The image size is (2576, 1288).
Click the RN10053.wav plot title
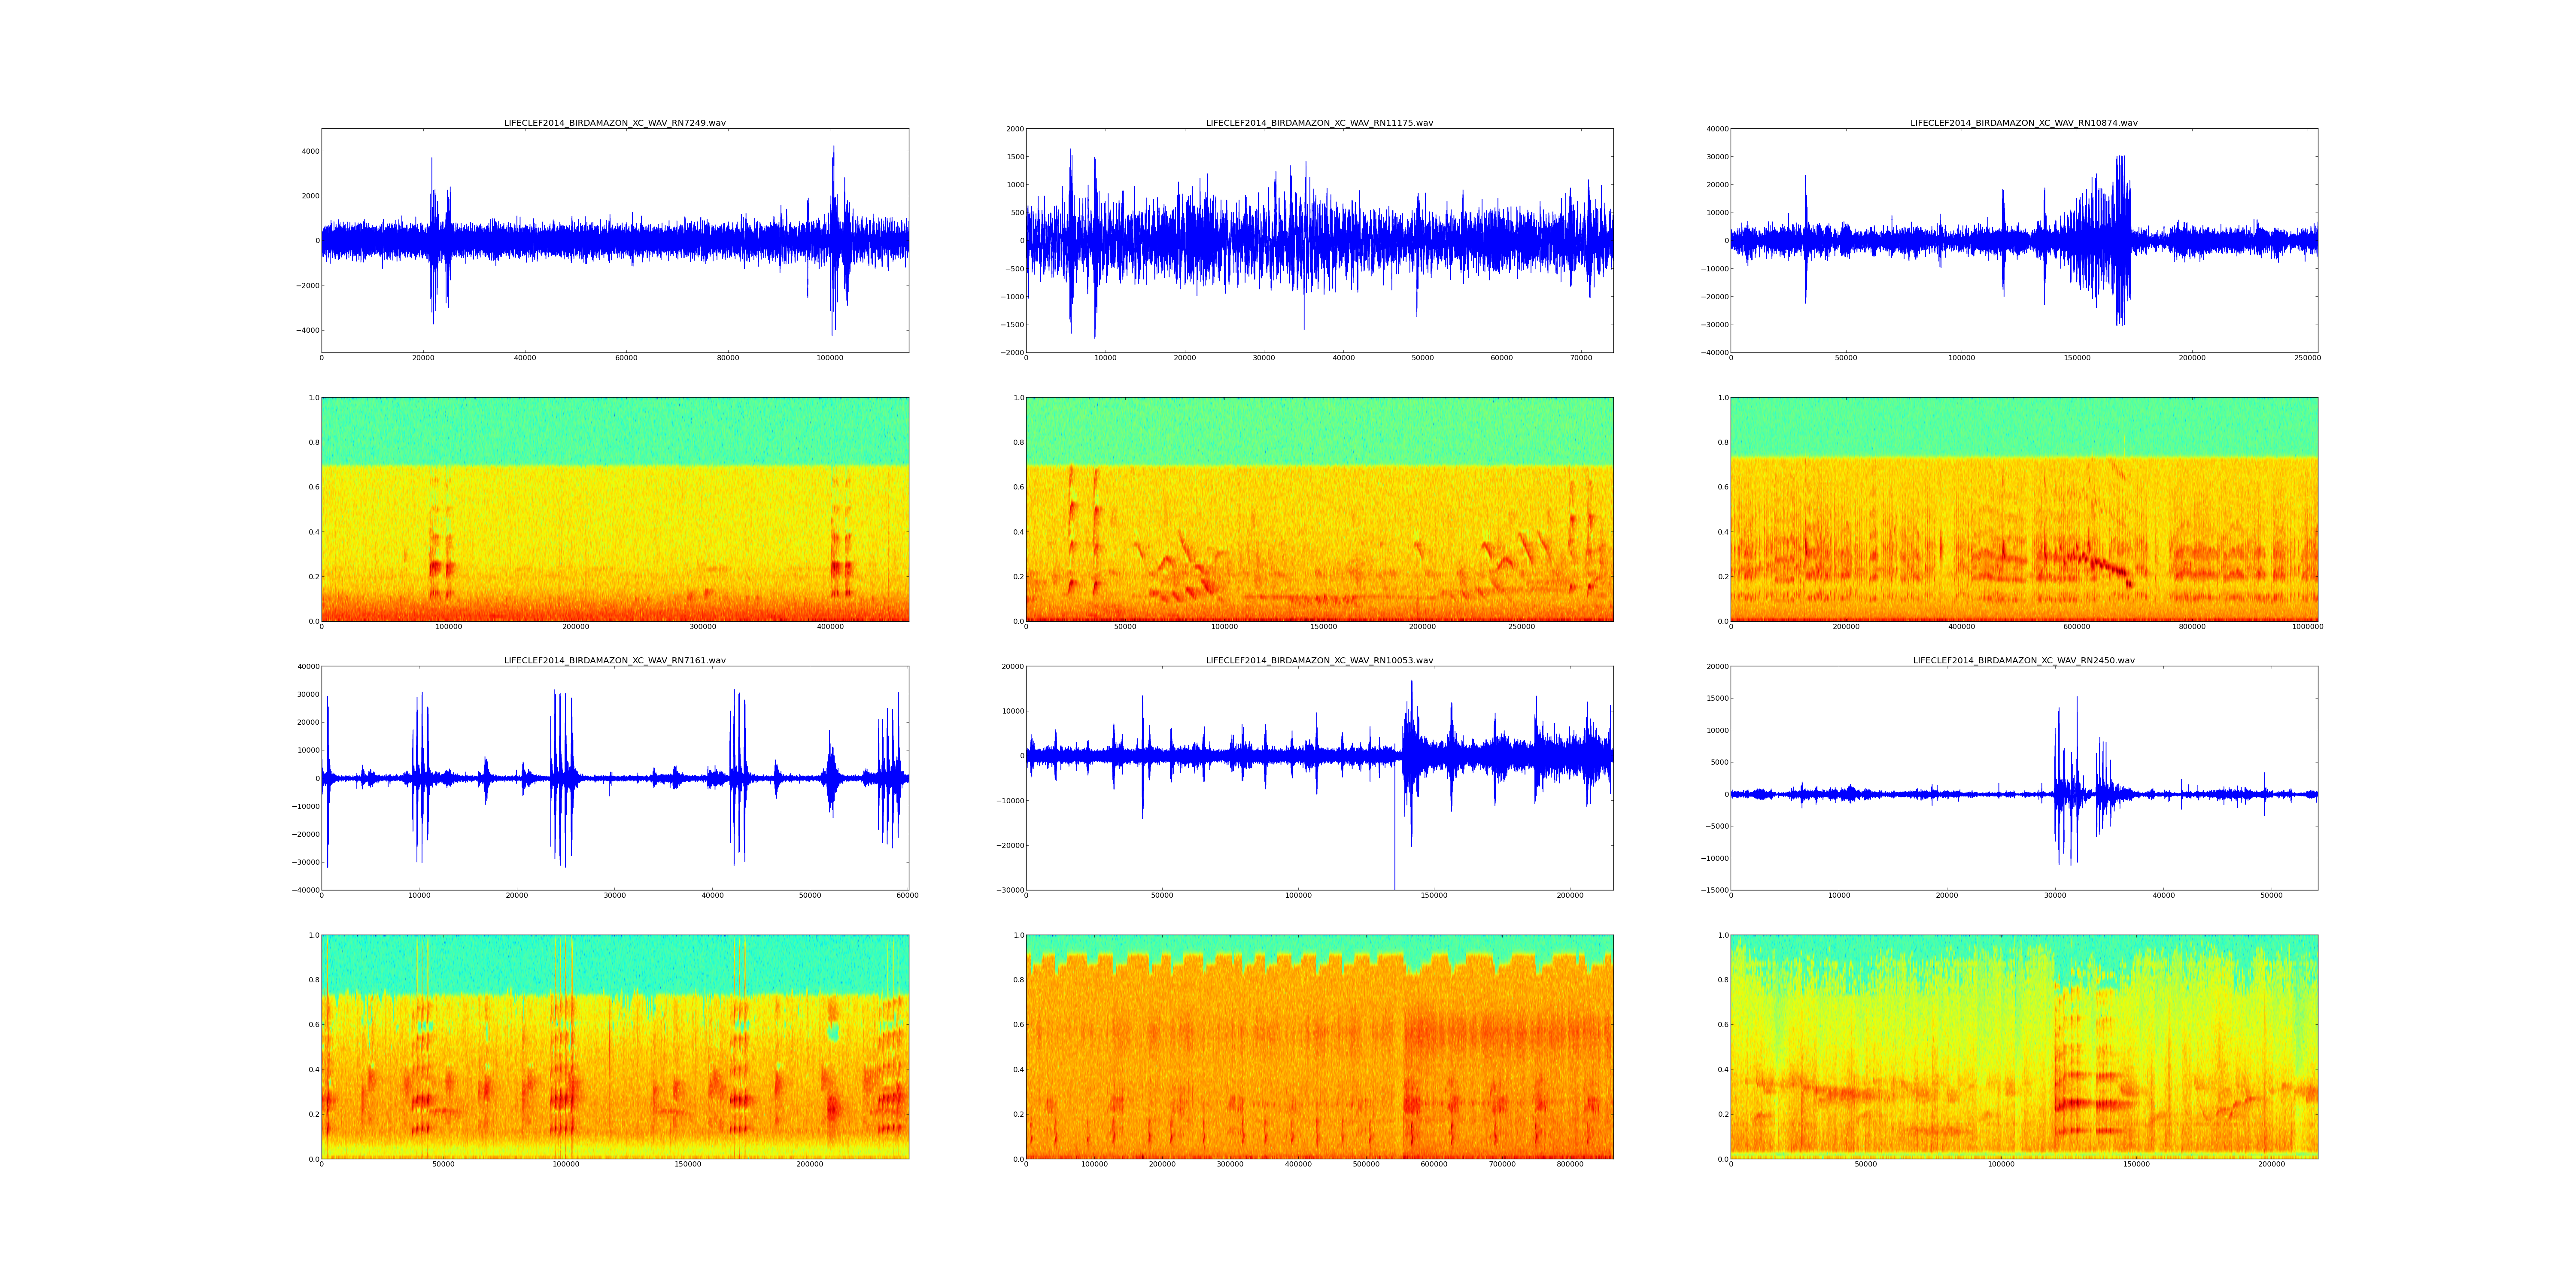[1319, 660]
